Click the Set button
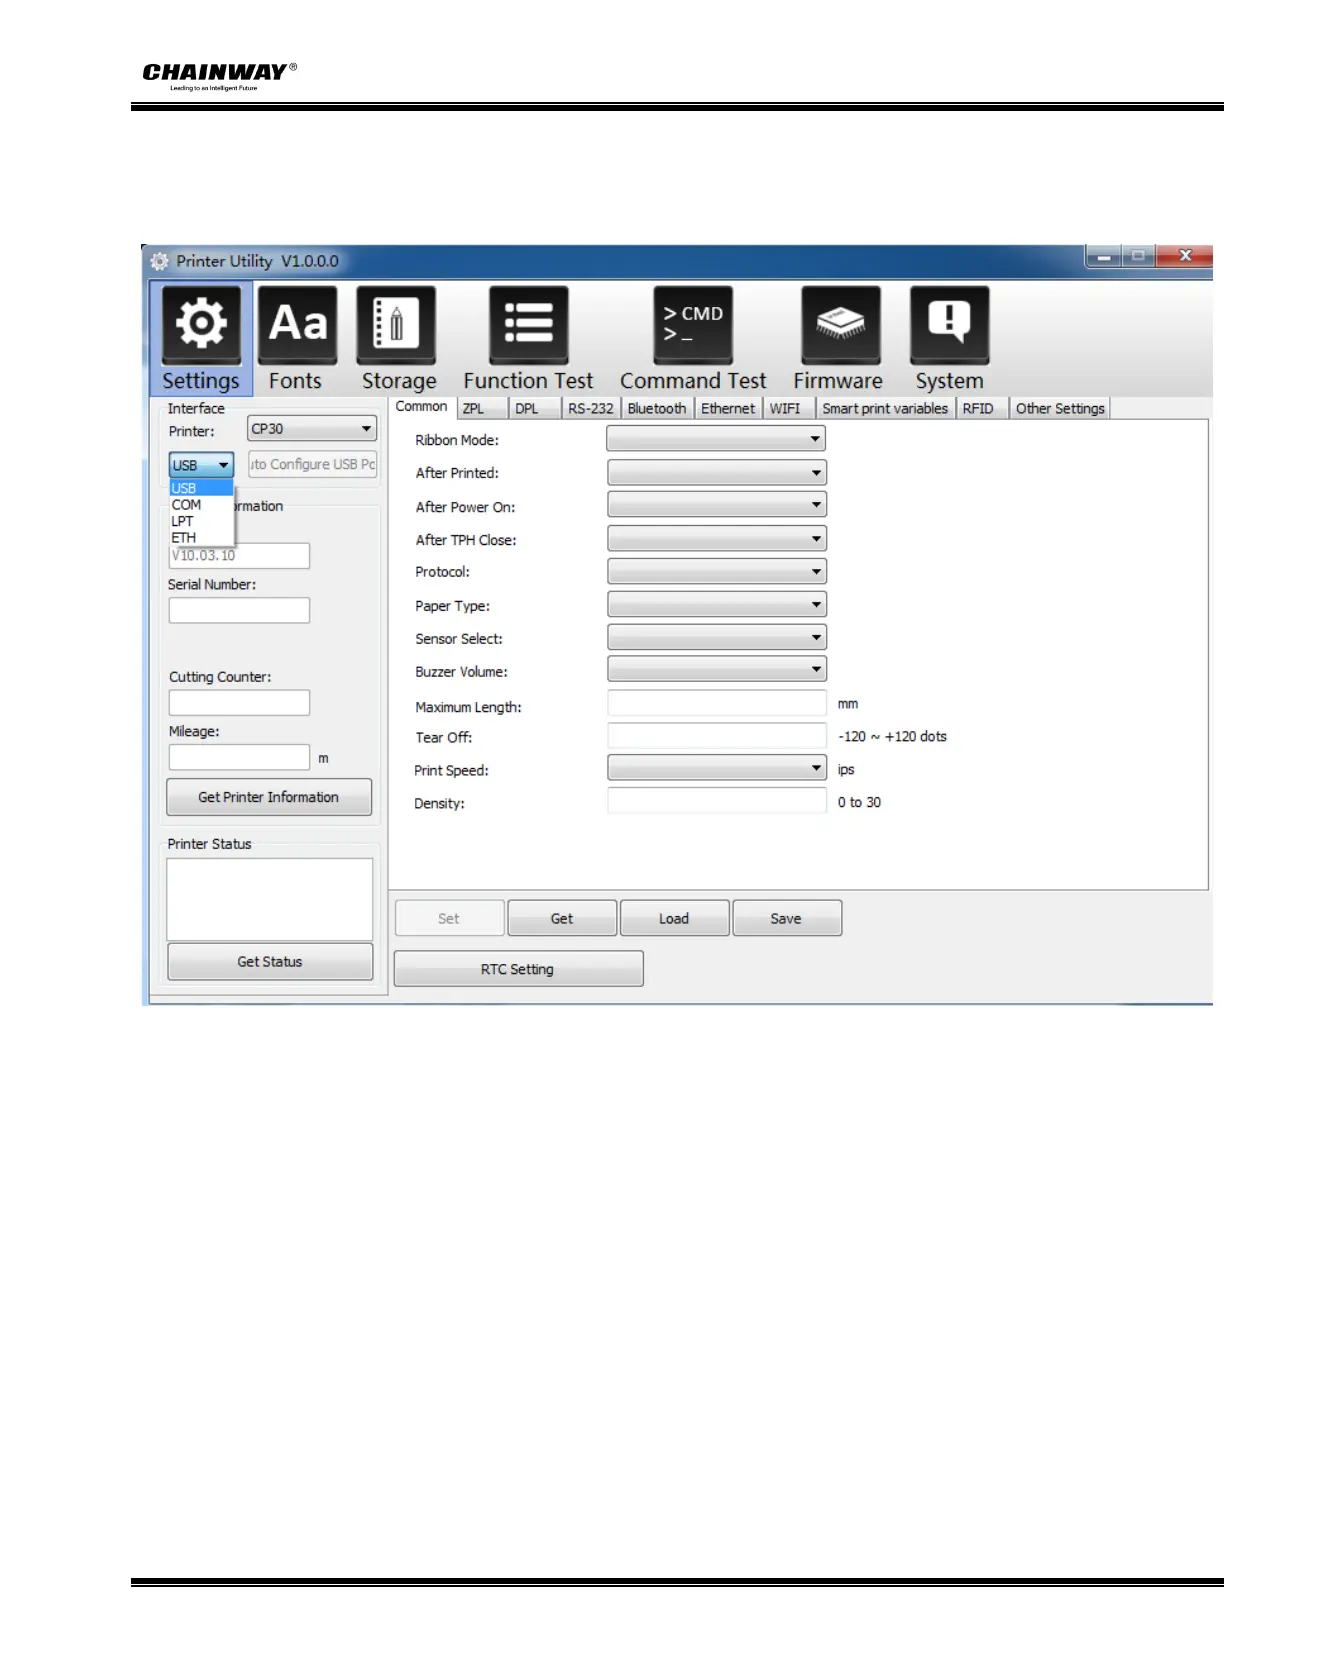Viewport: 1327px width, 1678px height. 449,918
